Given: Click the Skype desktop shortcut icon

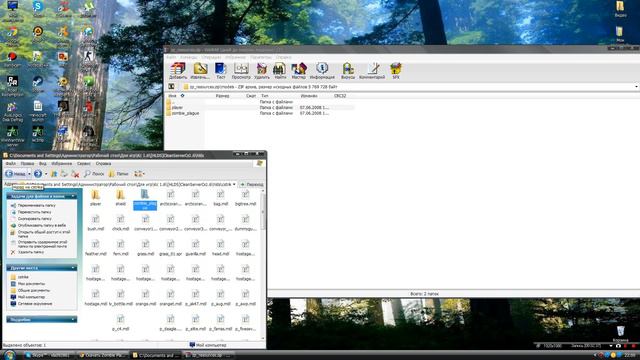Looking at the screenshot, I should click(x=38, y=9).
